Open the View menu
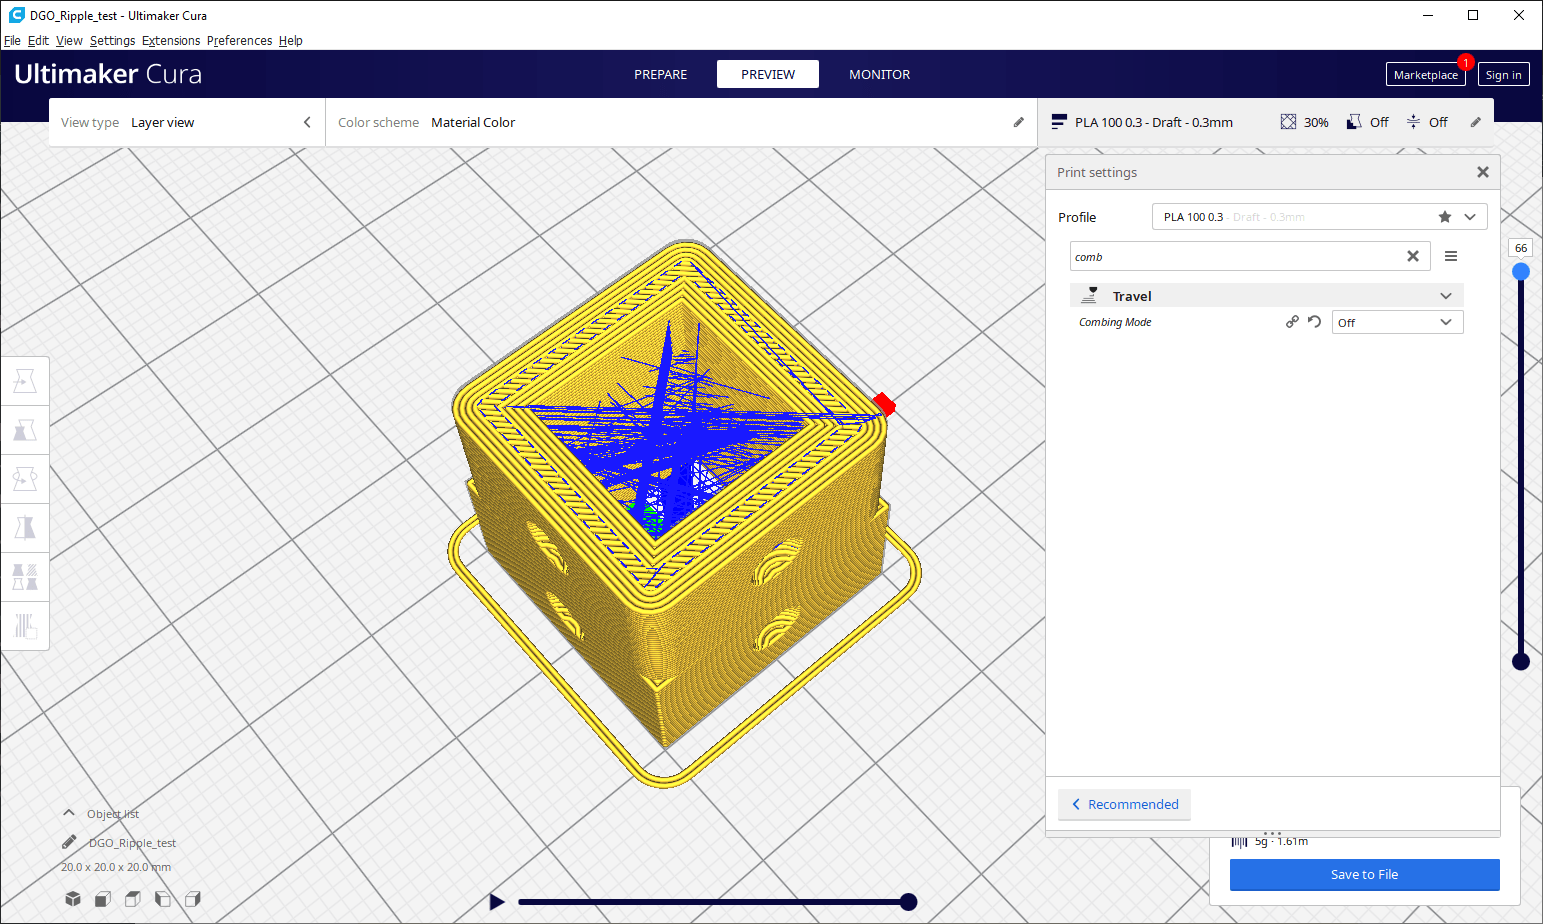This screenshot has height=924, width=1543. pyautogui.click(x=69, y=41)
